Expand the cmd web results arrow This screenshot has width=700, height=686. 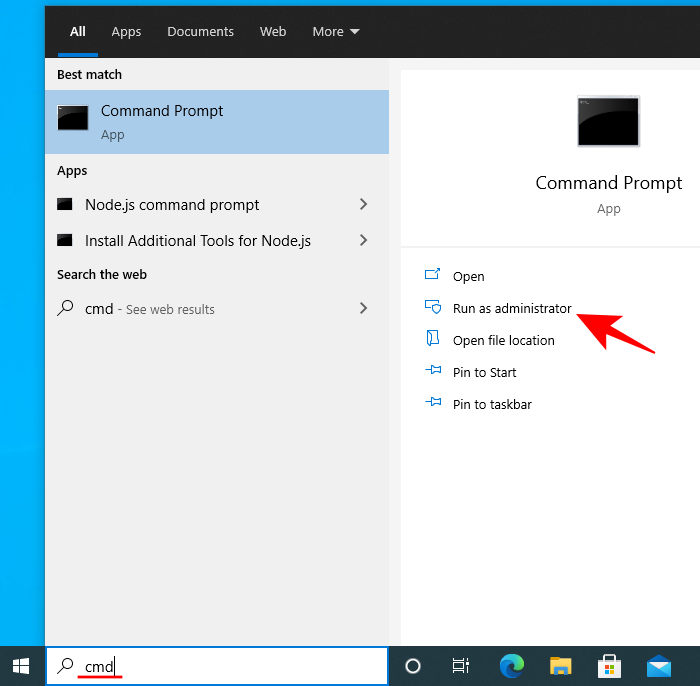363,308
